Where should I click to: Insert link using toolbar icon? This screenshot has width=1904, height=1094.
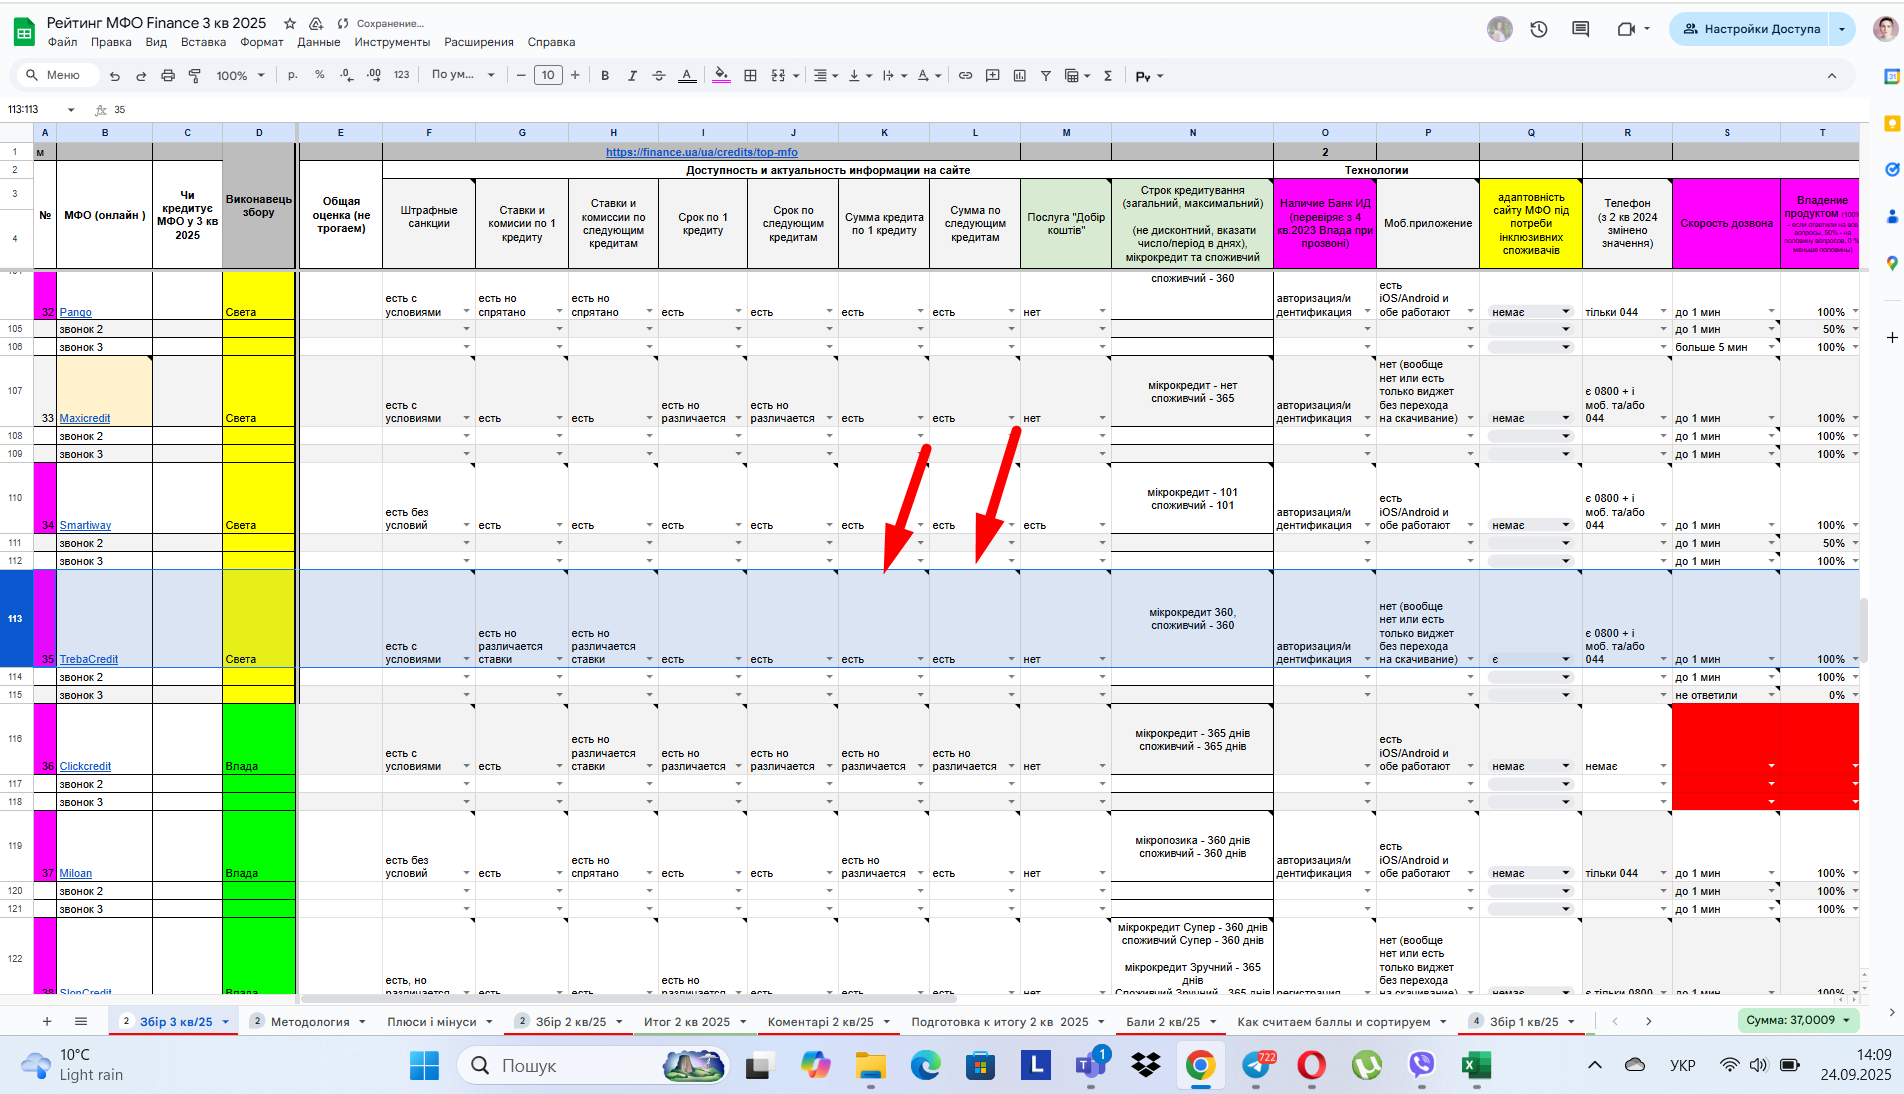click(965, 76)
